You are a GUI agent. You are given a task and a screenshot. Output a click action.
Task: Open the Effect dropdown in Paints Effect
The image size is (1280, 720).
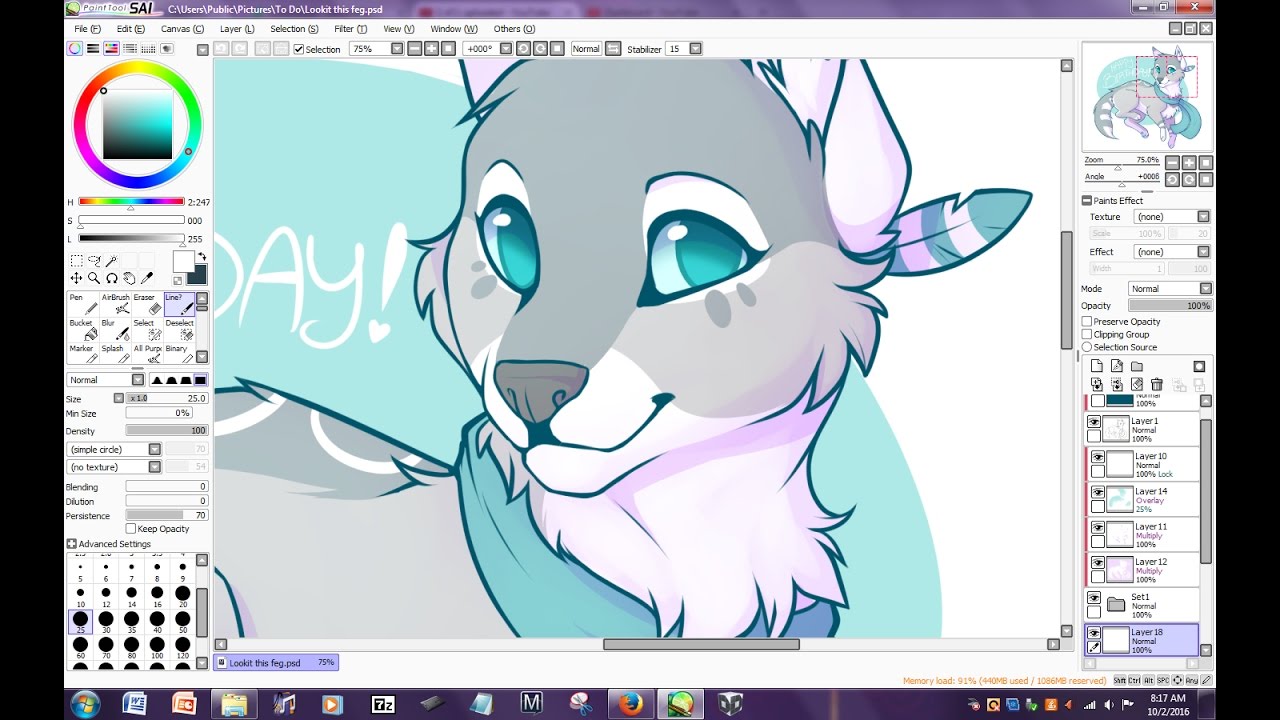click(x=1203, y=252)
